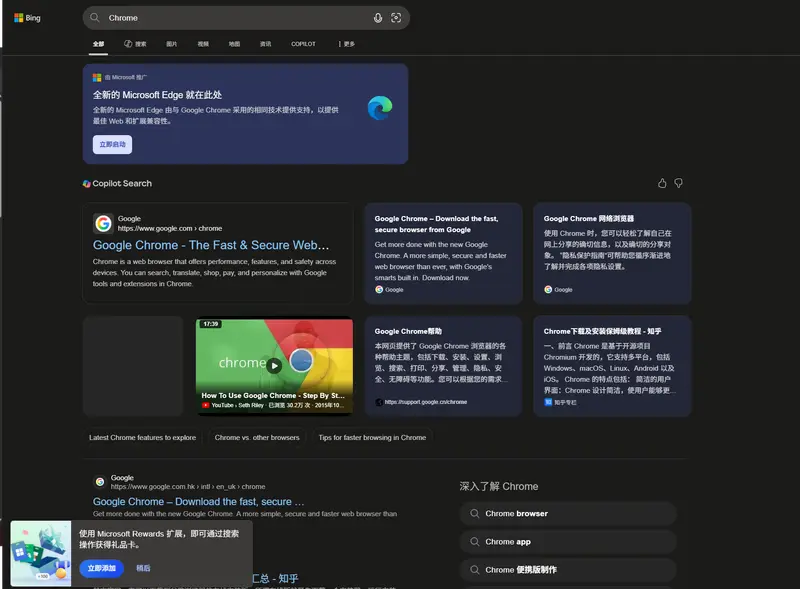Select the Chrome vs. other browsers suggestion chip

[257, 437]
